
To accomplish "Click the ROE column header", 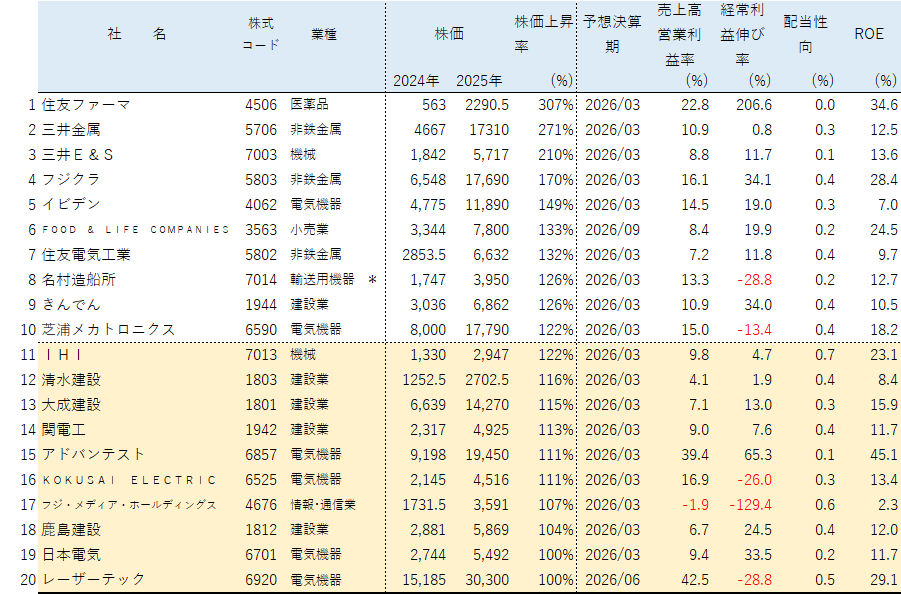I will [x=868, y=34].
